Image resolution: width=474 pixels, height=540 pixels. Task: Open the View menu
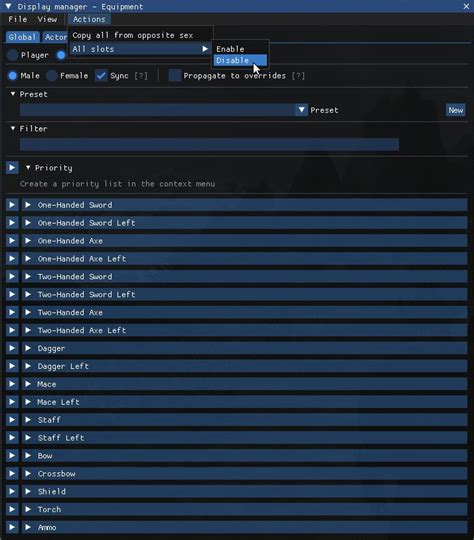47,19
